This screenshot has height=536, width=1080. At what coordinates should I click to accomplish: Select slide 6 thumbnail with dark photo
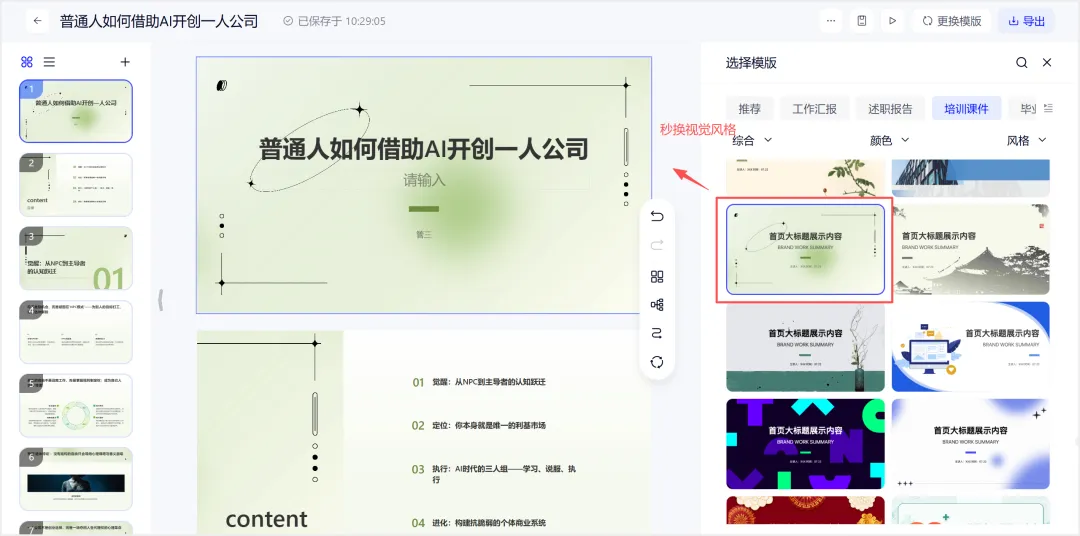pyautogui.click(x=76, y=479)
